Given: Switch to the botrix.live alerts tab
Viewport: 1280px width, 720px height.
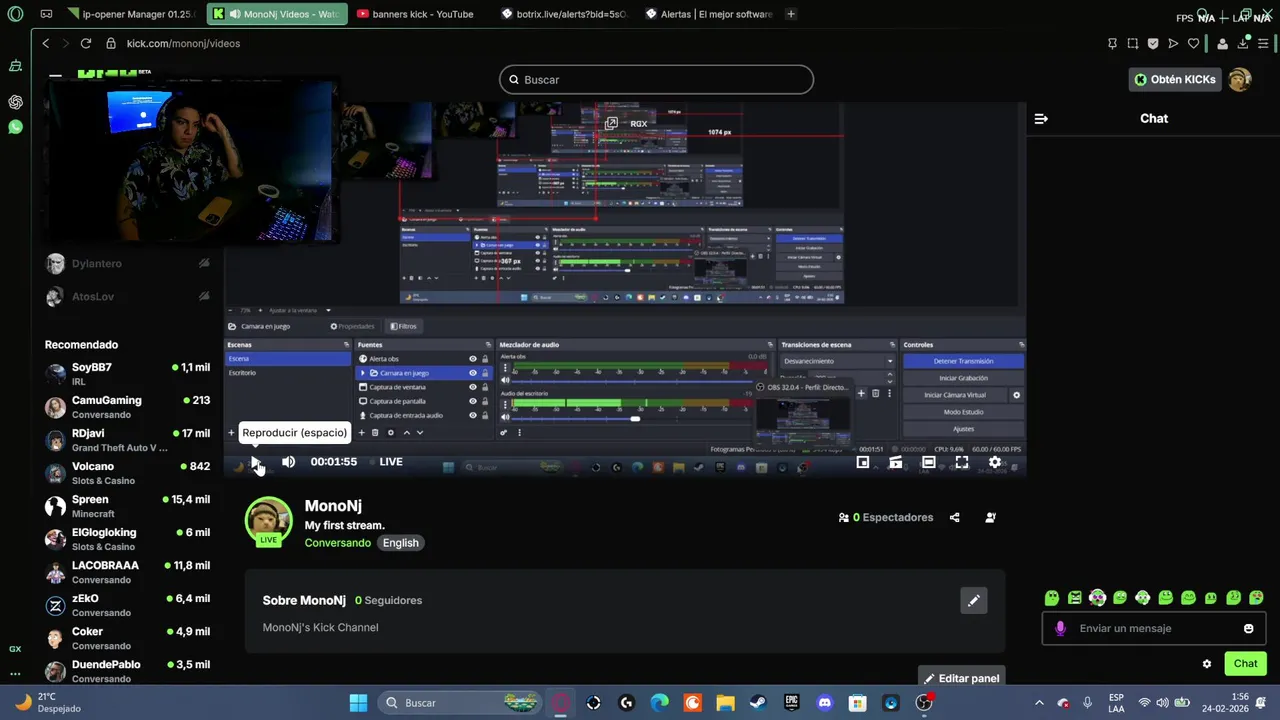Looking at the screenshot, I should [563, 14].
